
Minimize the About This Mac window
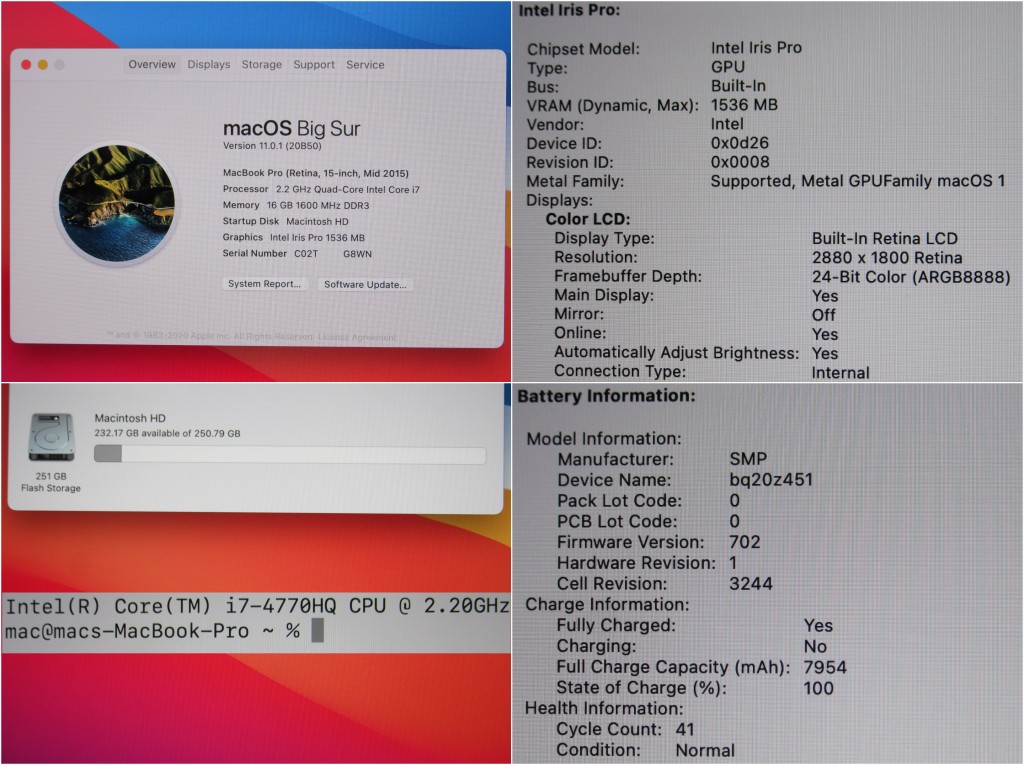[42, 65]
